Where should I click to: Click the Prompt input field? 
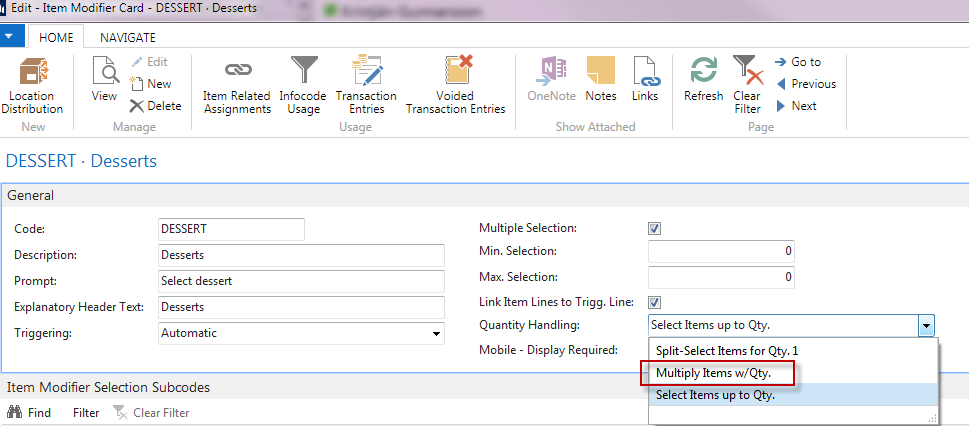(x=301, y=281)
